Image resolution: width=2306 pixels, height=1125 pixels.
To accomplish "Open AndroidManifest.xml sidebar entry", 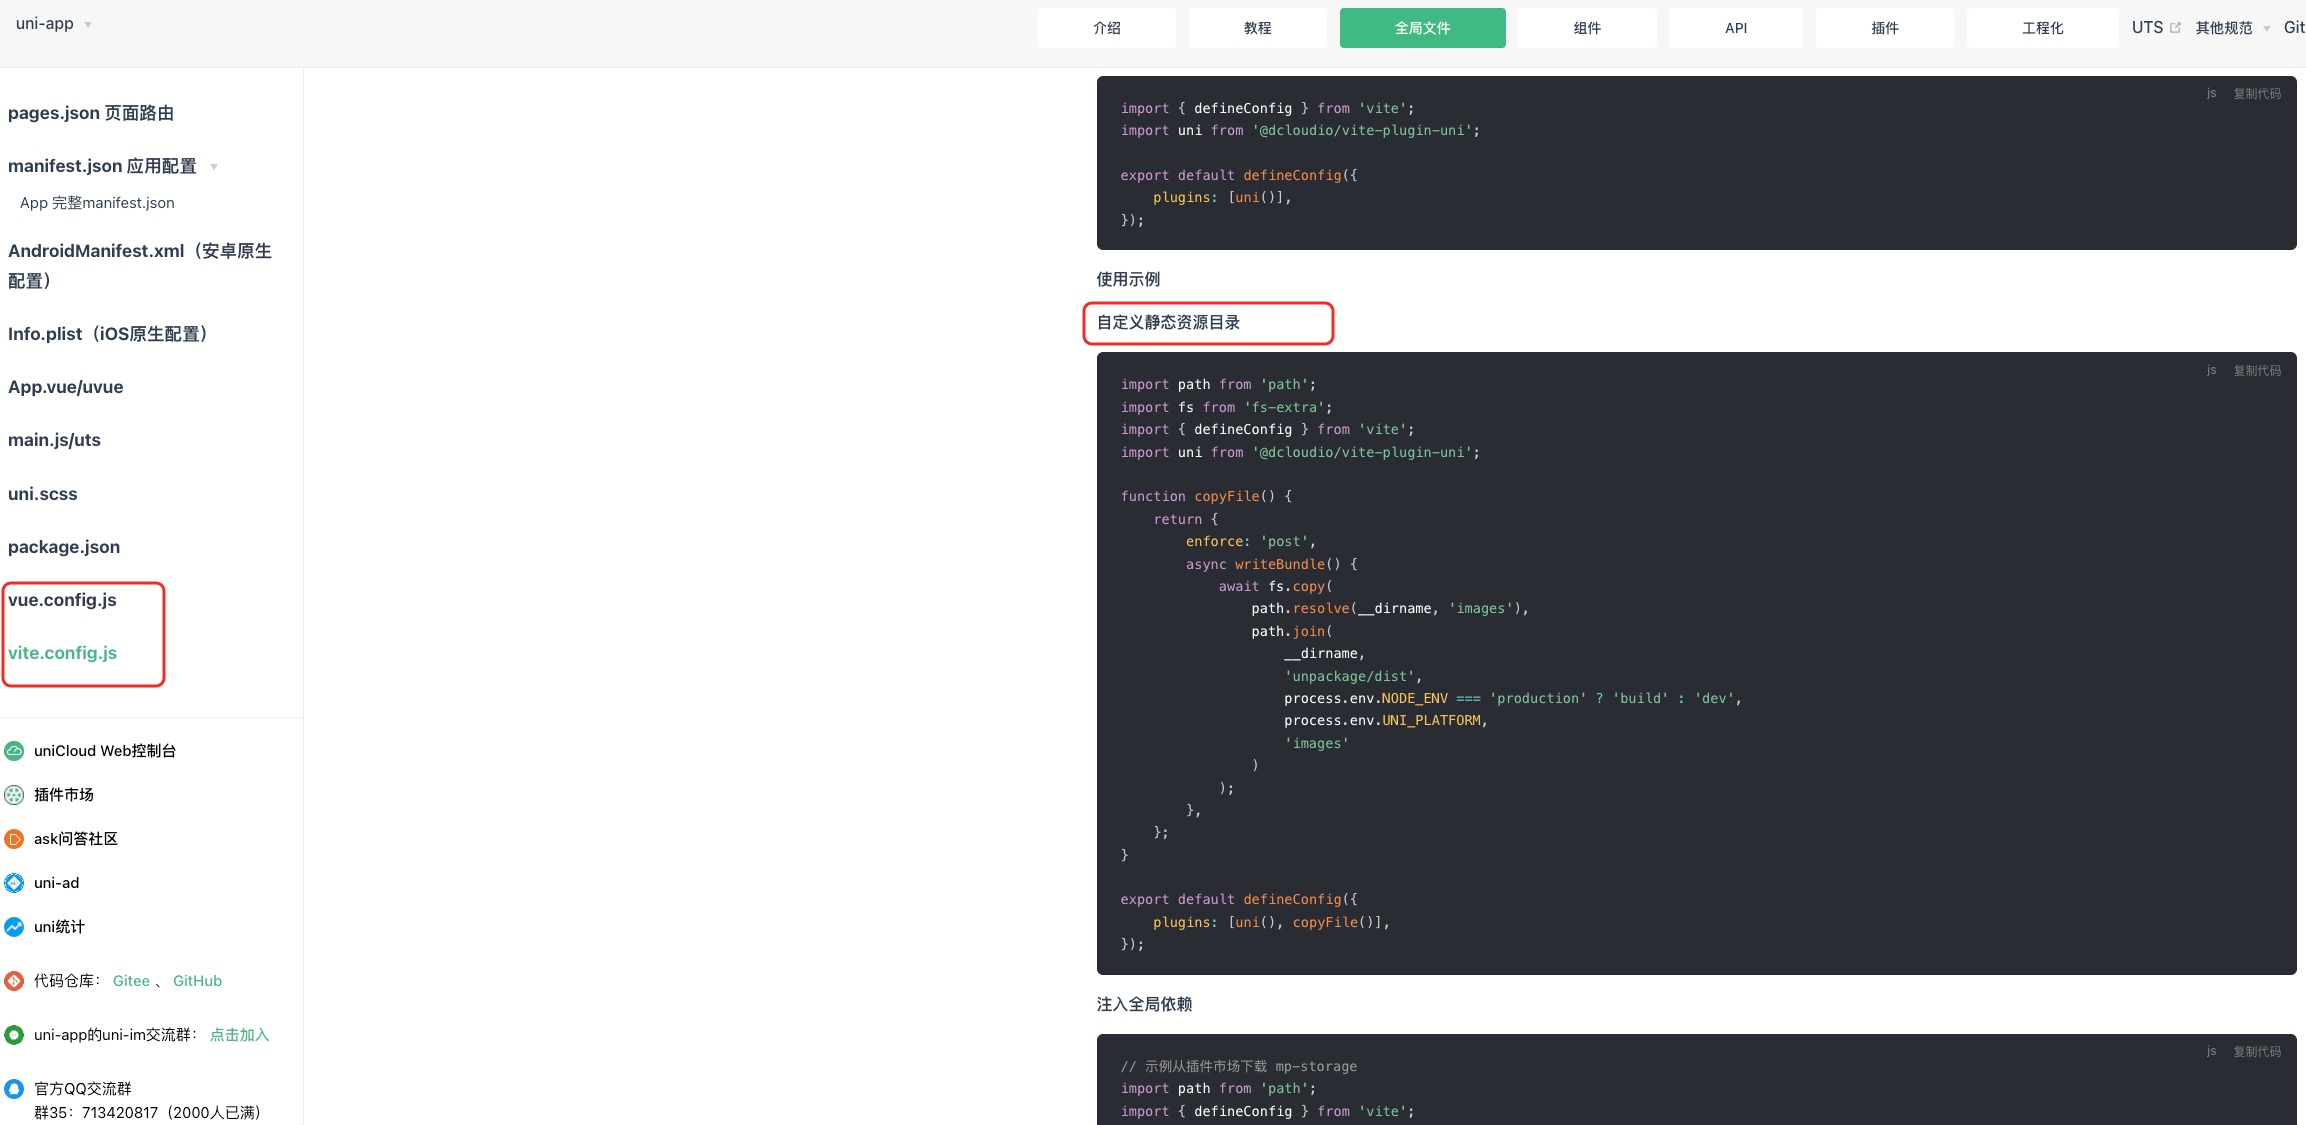I will point(140,266).
